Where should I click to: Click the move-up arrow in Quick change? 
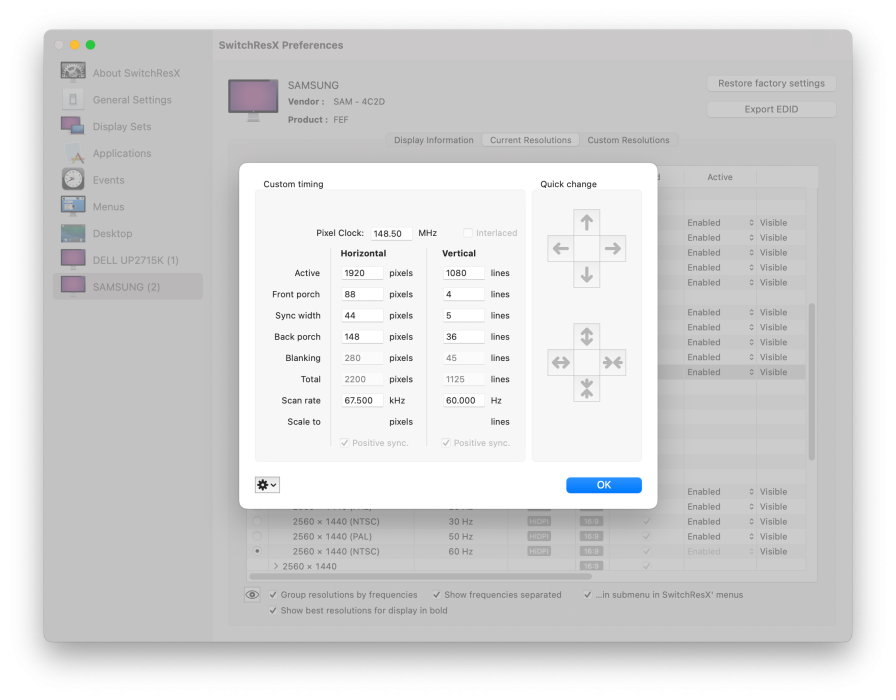pos(586,222)
